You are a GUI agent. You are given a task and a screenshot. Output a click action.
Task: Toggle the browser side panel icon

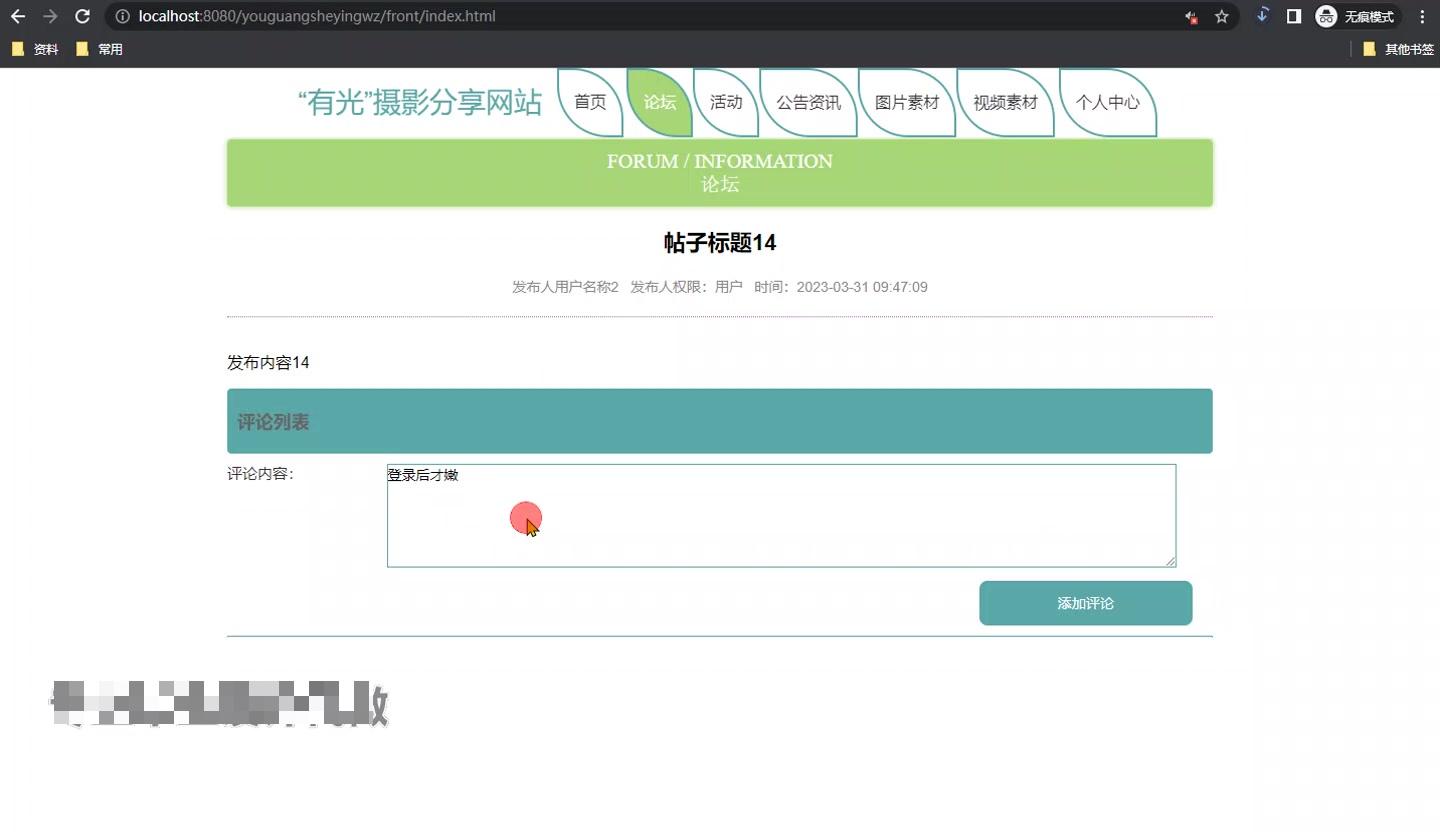pos(1293,16)
